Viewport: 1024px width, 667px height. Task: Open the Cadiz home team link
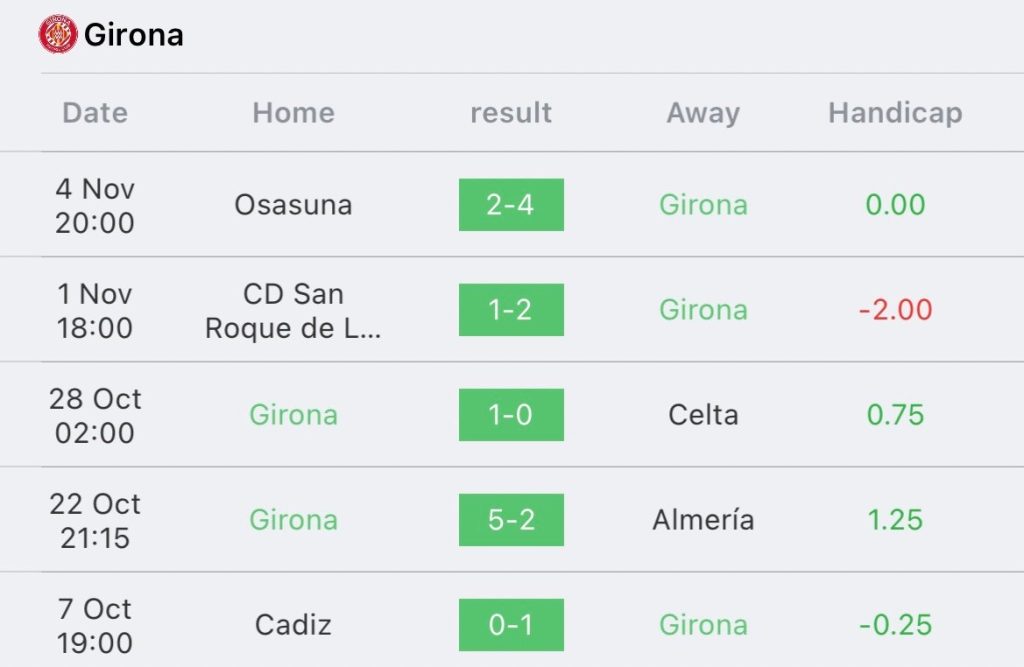pyautogui.click(x=293, y=625)
